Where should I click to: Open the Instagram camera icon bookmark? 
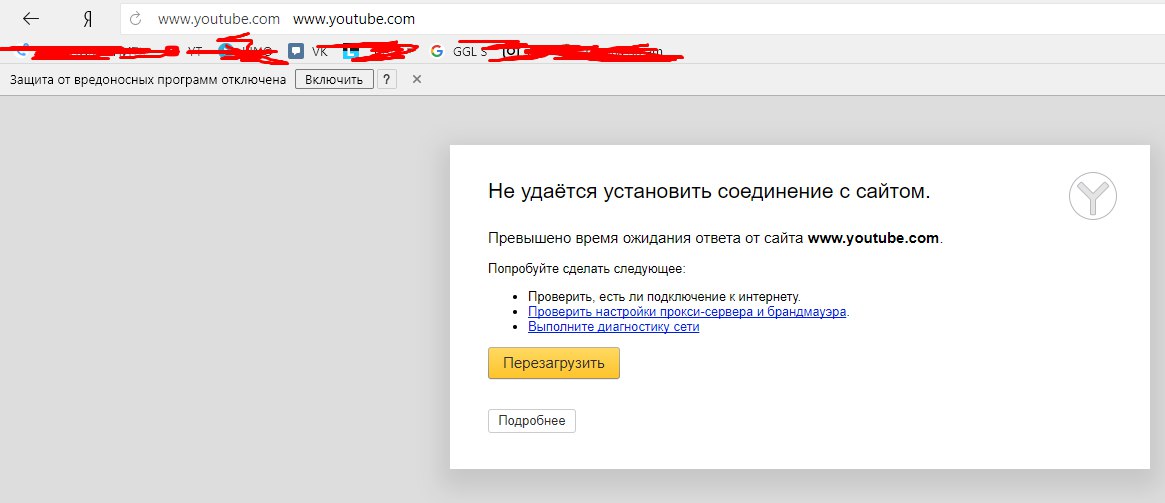[511, 50]
